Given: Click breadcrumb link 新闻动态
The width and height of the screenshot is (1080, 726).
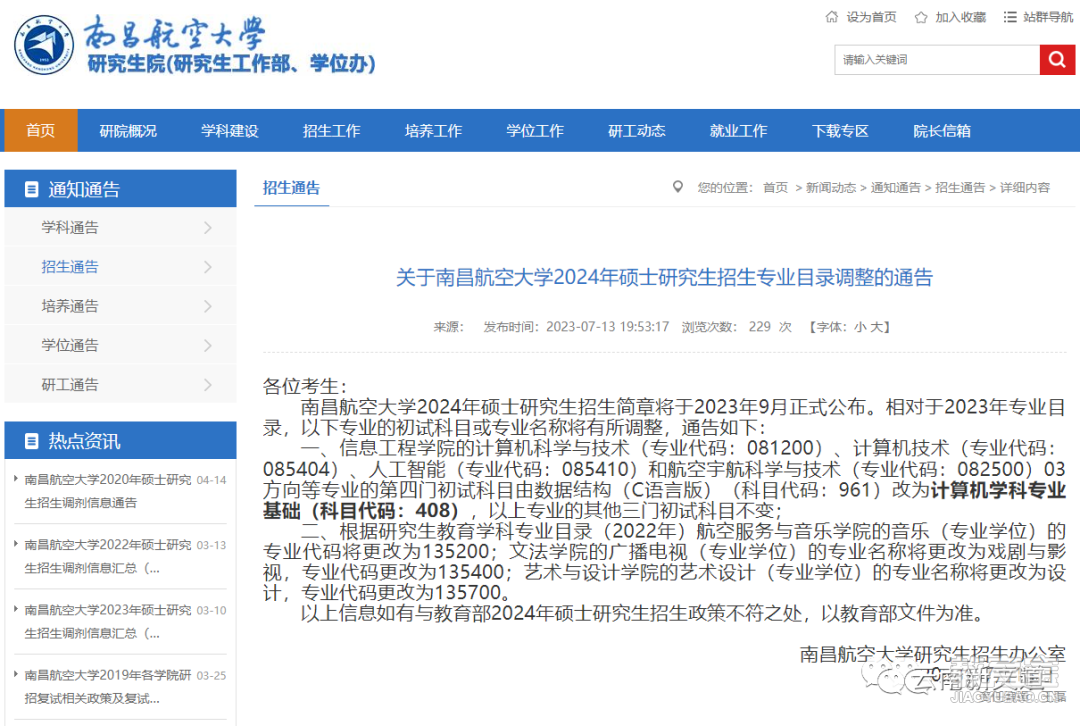Looking at the screenshot, I should [831, 187].
